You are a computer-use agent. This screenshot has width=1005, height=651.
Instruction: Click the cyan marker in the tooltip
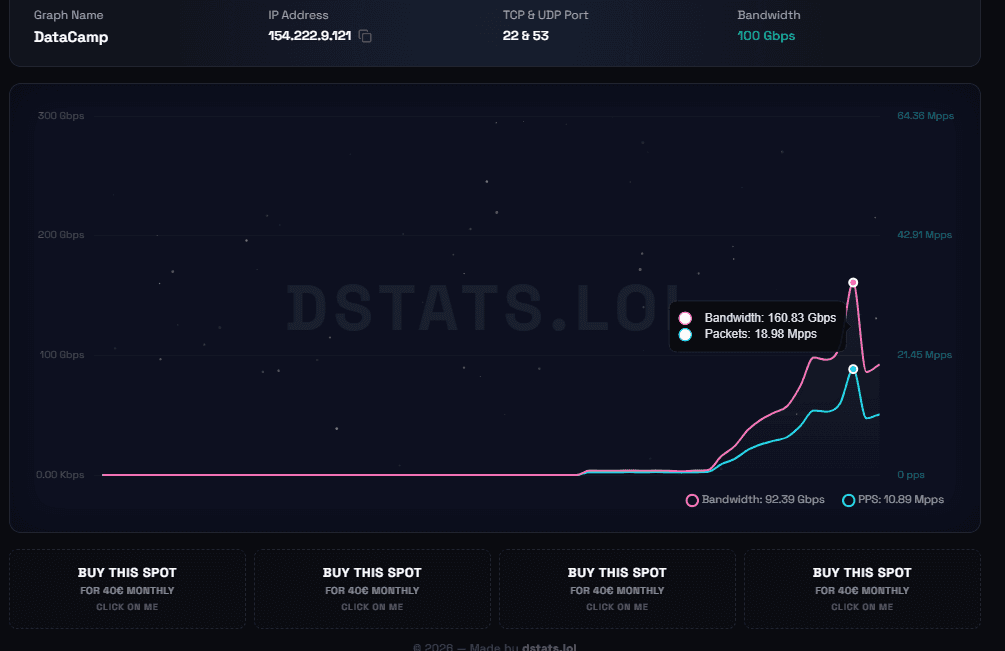click(685, 334)
